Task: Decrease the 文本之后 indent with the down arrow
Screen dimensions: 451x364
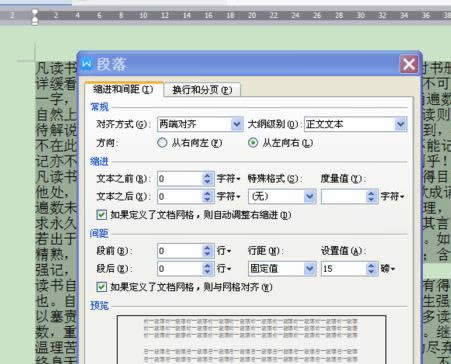Action: point(207,200)
